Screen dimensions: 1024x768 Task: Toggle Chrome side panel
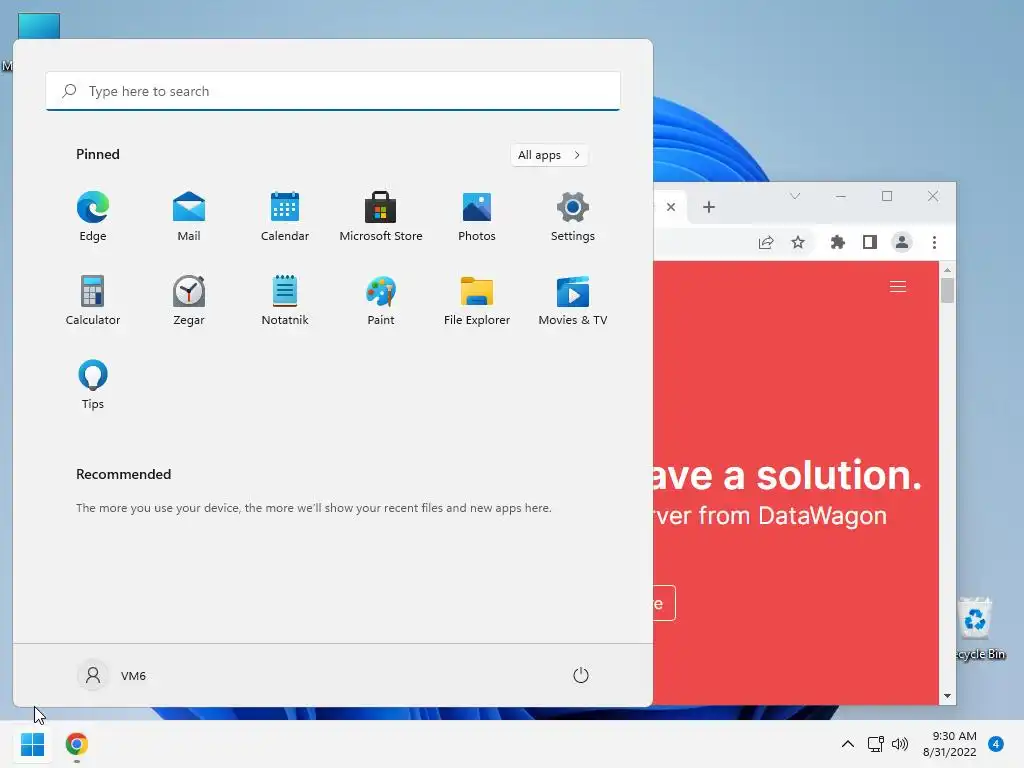869,242
